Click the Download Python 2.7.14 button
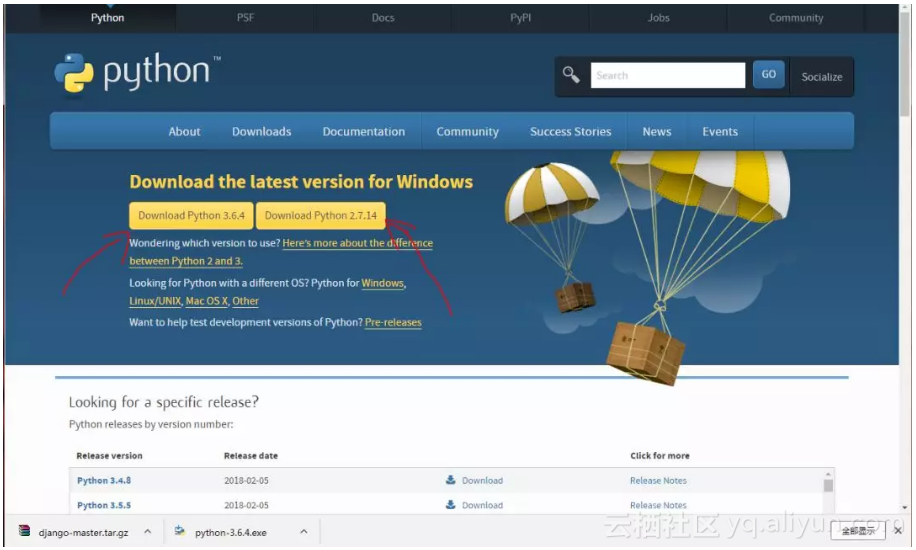Screen dimensions: 916x550 pyautogui.click(x=321, y=216)
